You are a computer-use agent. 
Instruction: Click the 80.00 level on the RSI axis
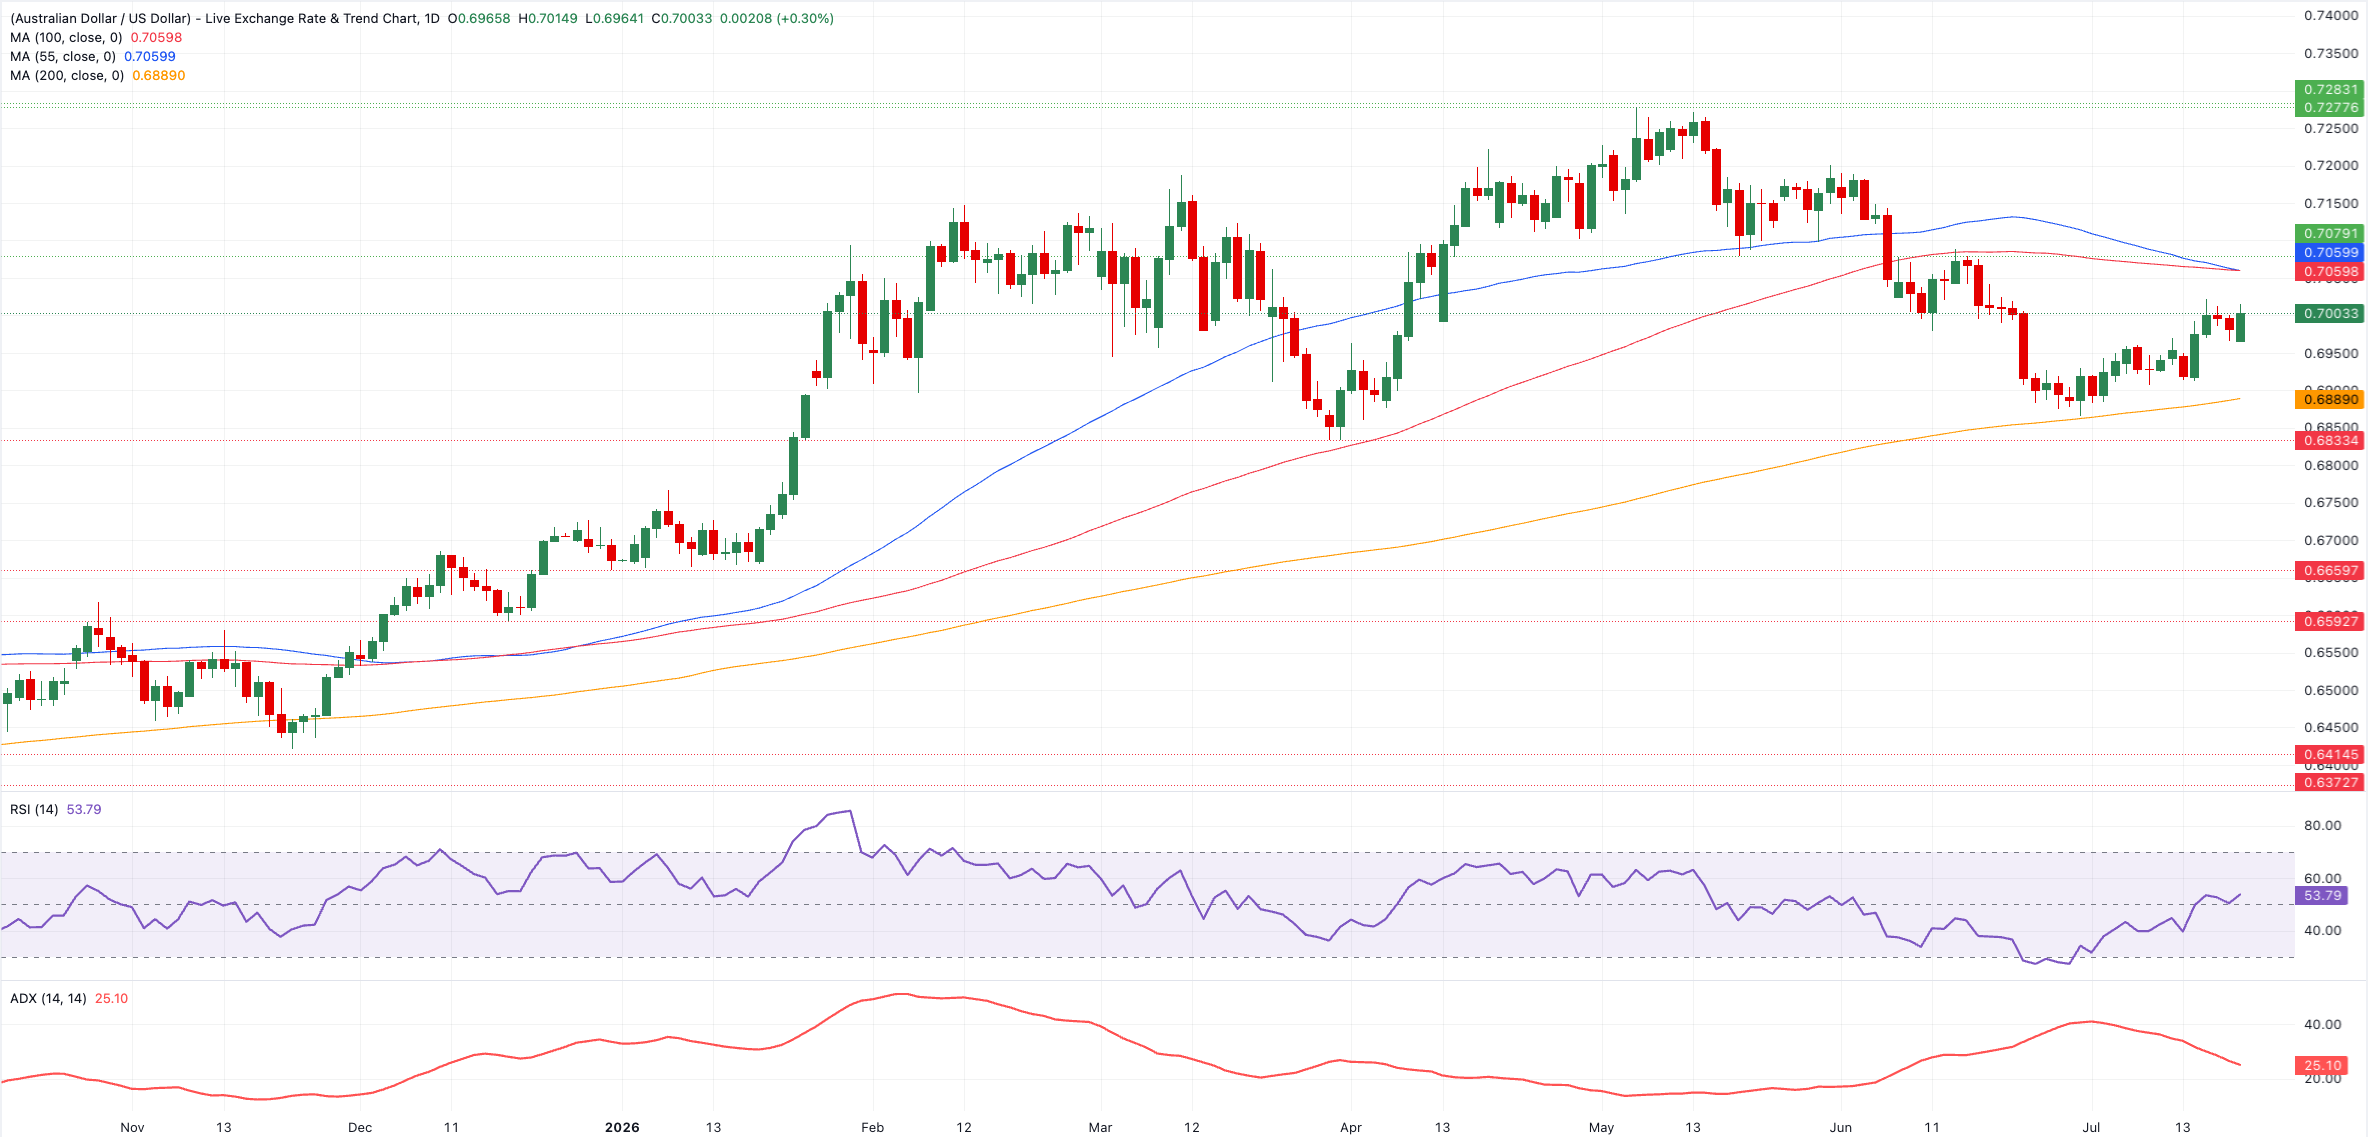[2322, 825]
